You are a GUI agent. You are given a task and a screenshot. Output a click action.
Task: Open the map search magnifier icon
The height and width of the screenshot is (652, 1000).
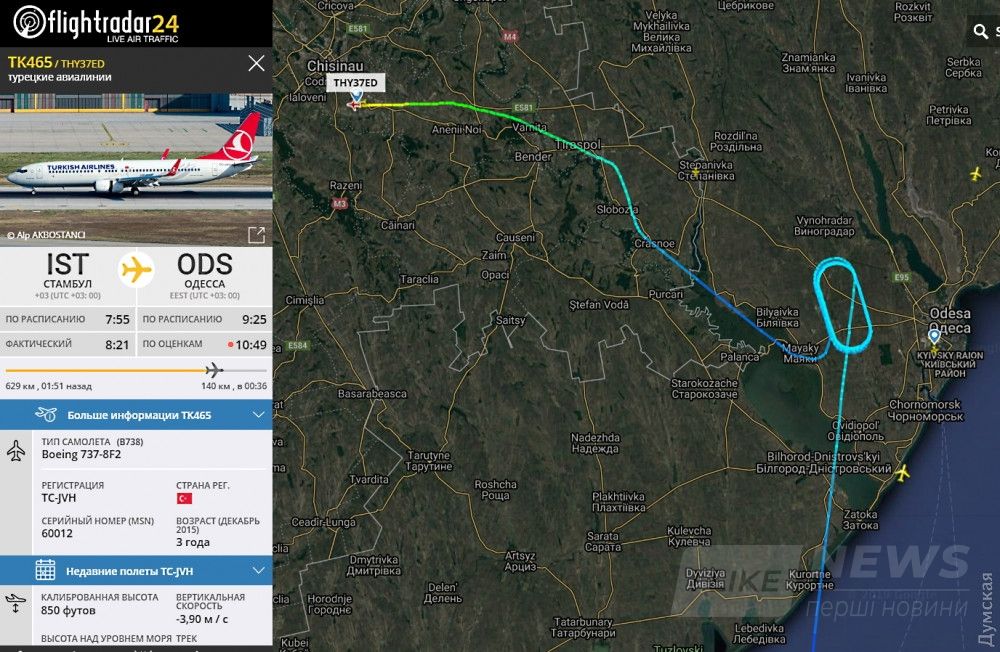point(981,31)
